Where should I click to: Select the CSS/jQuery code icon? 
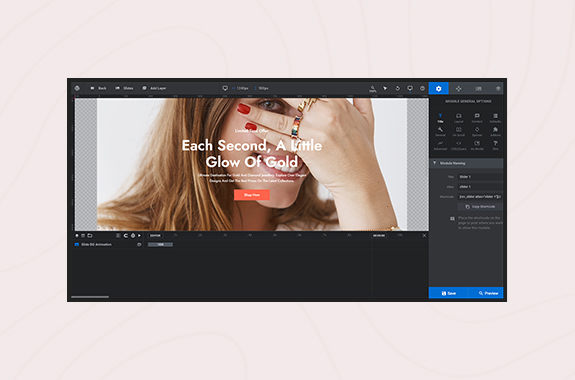point(459,146)
